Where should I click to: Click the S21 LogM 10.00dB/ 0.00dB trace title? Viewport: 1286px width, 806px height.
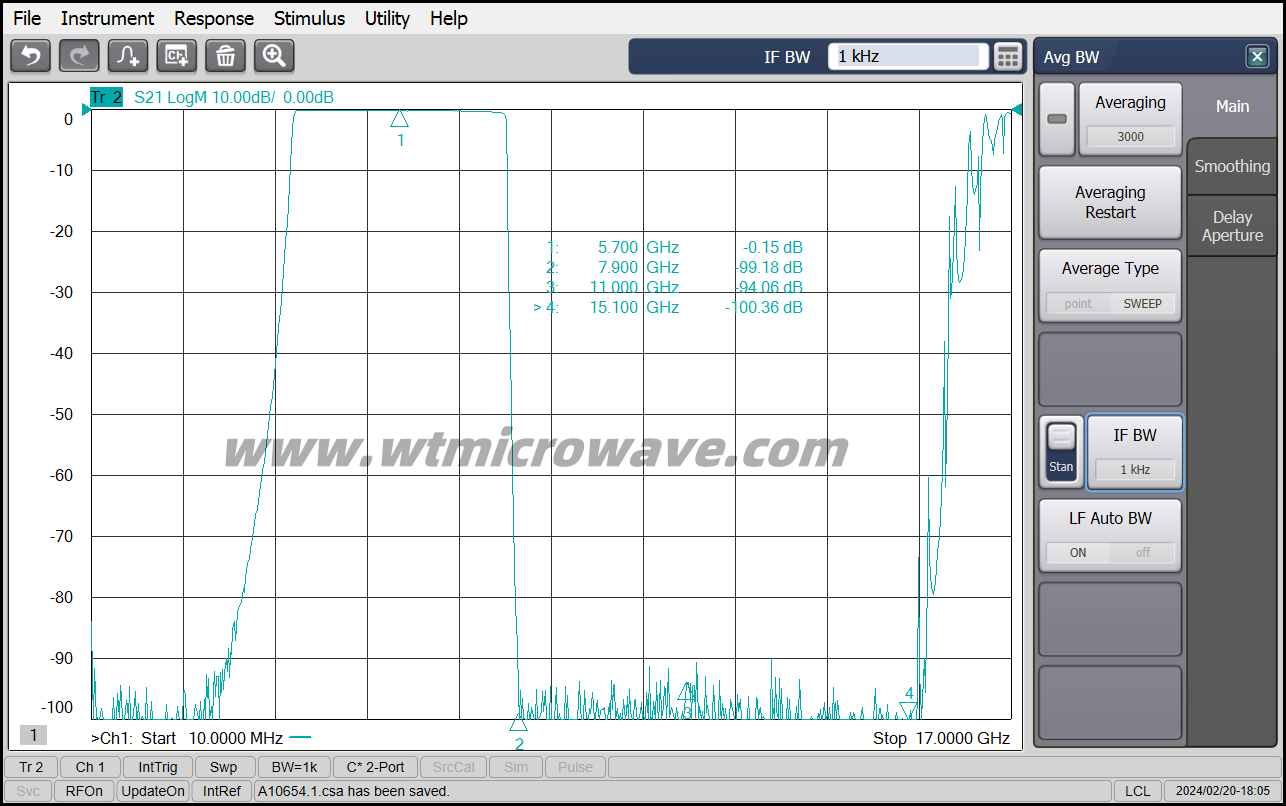point(234,97)
